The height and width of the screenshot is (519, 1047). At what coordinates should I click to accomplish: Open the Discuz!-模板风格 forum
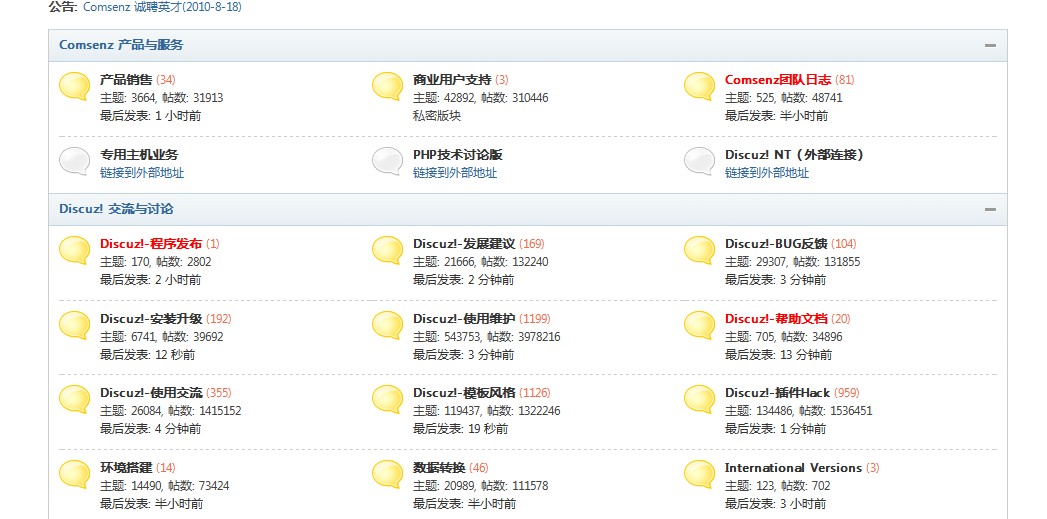coord(464,393)
